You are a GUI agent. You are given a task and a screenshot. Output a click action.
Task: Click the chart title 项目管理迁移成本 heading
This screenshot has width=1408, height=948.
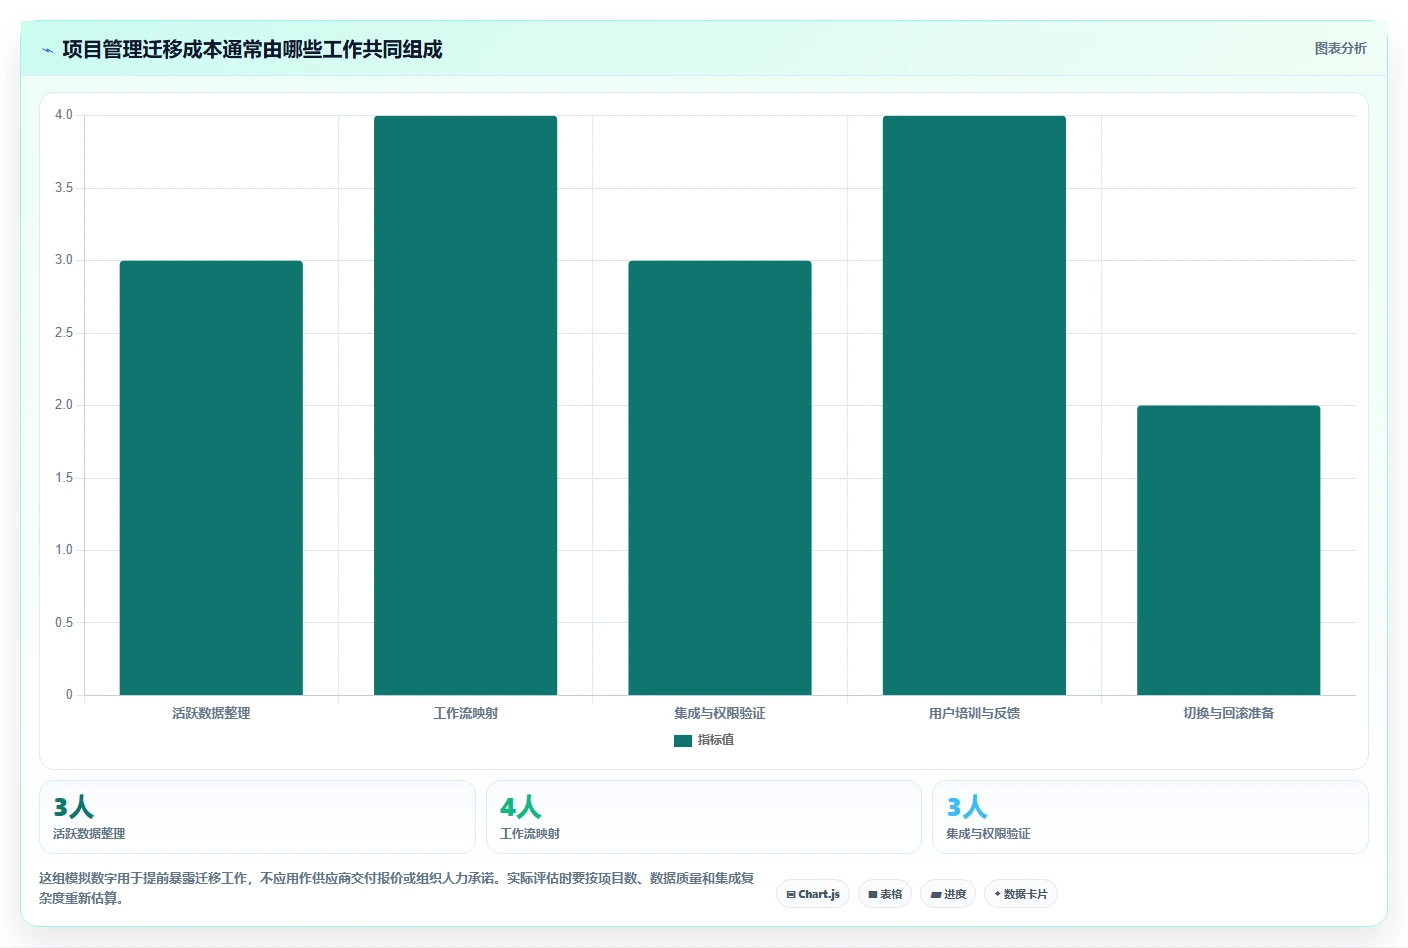coord(252,49)
